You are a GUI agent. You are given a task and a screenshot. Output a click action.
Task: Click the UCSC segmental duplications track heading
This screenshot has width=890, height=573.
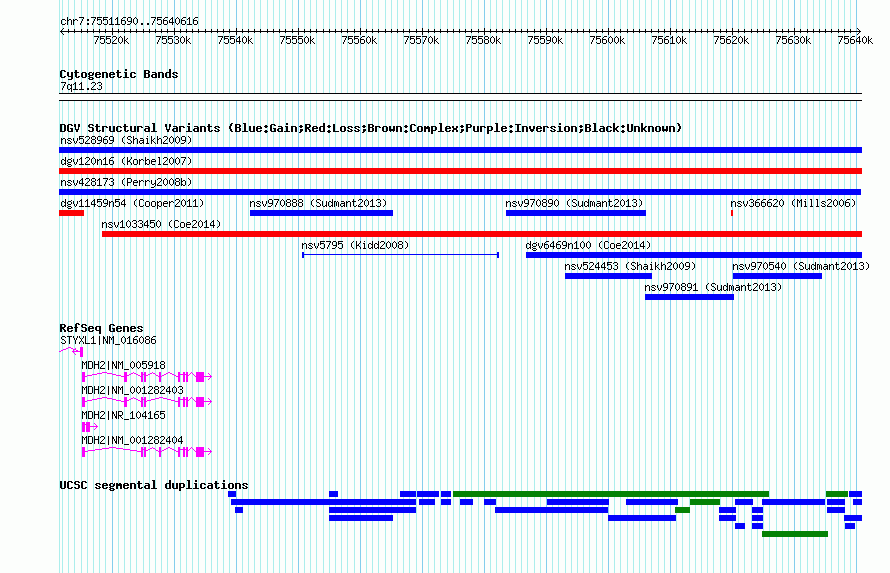click(154, 485)
